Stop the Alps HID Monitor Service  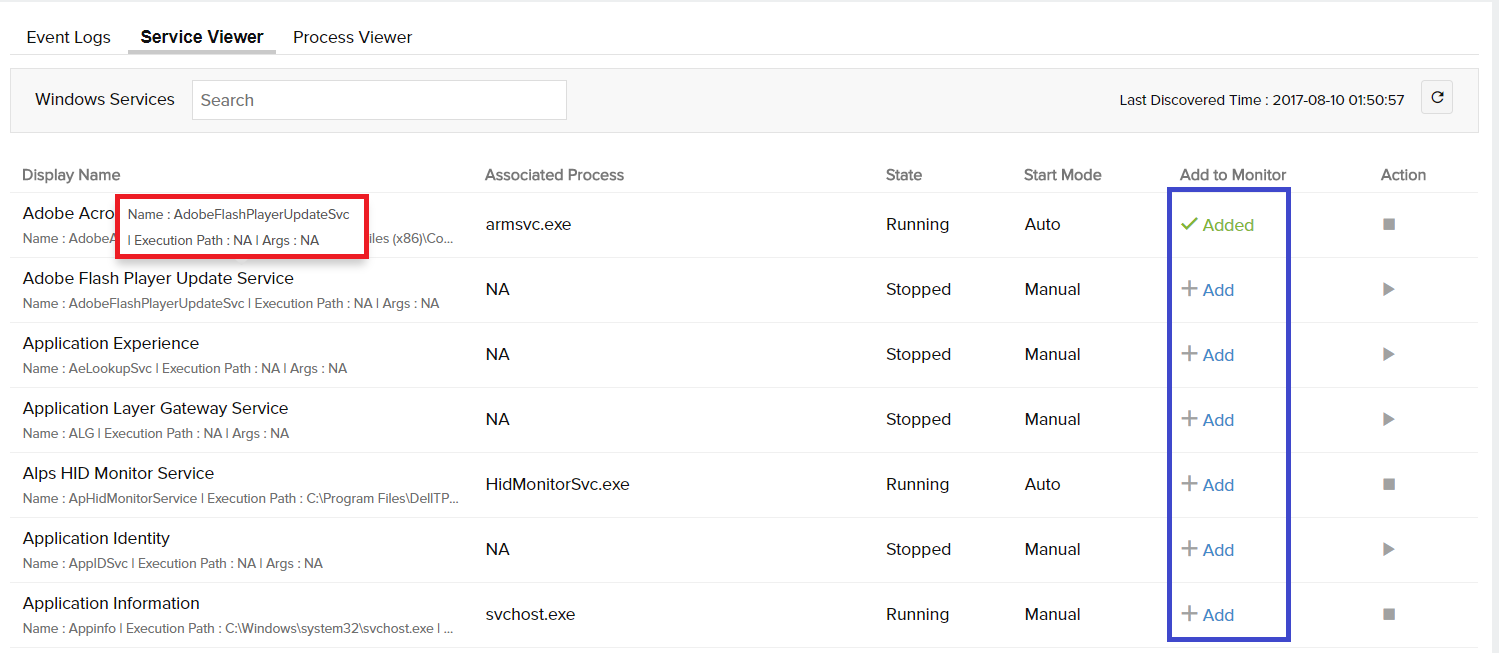click(1389, 484)
